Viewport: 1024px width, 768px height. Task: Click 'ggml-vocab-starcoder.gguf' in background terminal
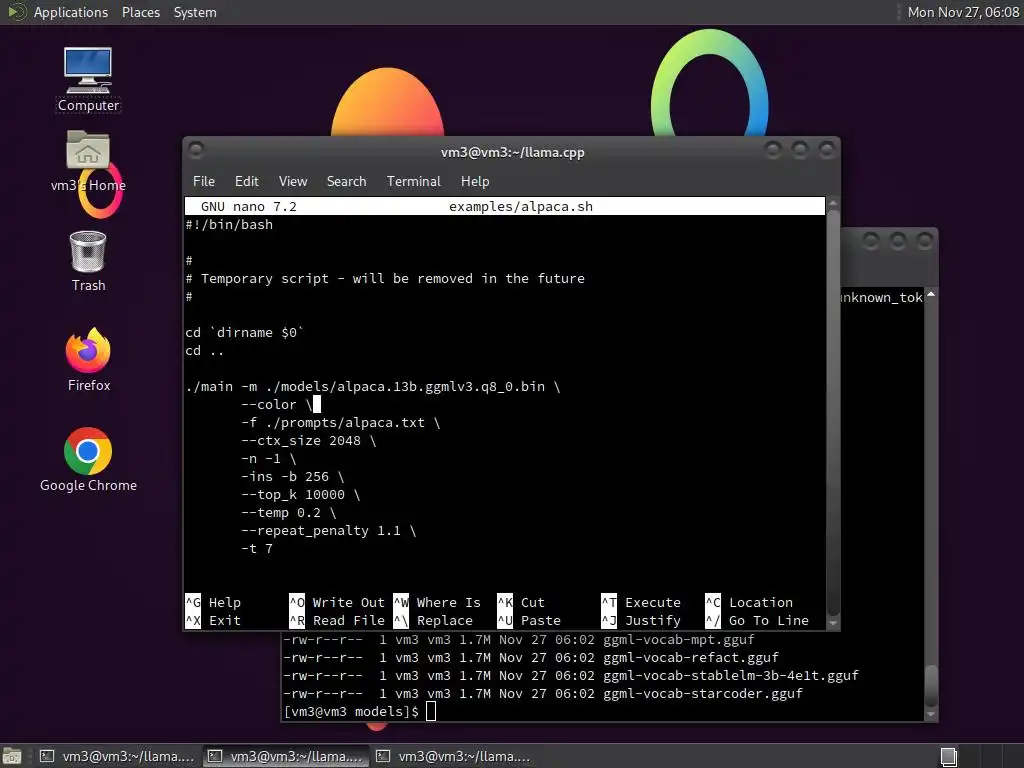(703, 694)
